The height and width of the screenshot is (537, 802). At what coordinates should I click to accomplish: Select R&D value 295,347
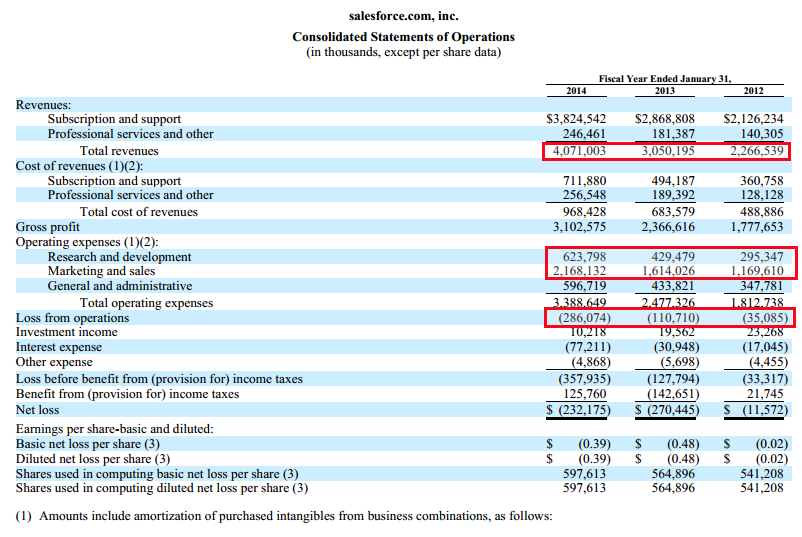[762, 257]
